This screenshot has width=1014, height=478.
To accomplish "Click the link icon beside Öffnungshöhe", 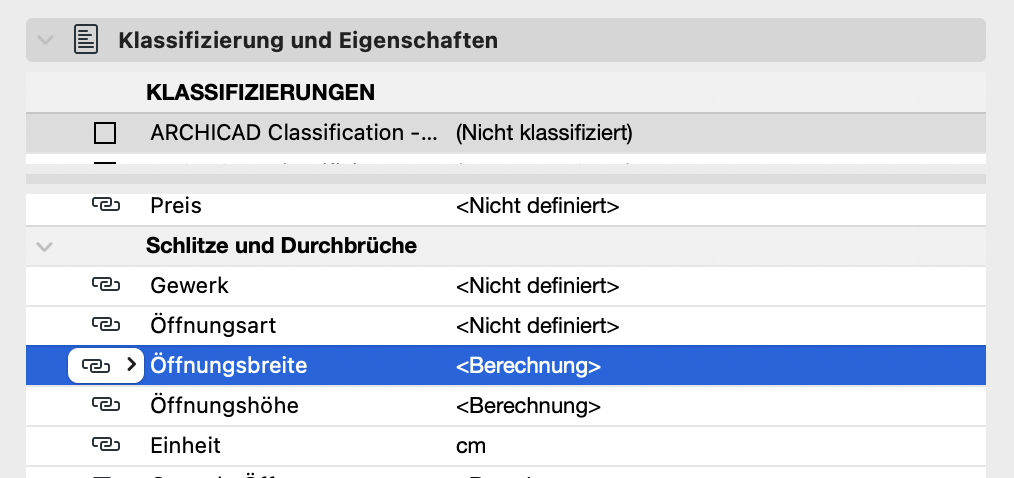I will point(105,406).
